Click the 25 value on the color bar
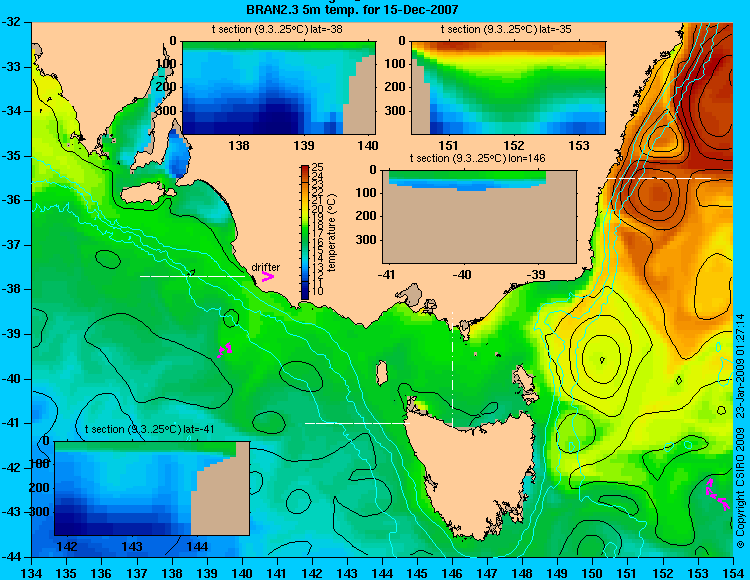750x580 pixels. 318,167
